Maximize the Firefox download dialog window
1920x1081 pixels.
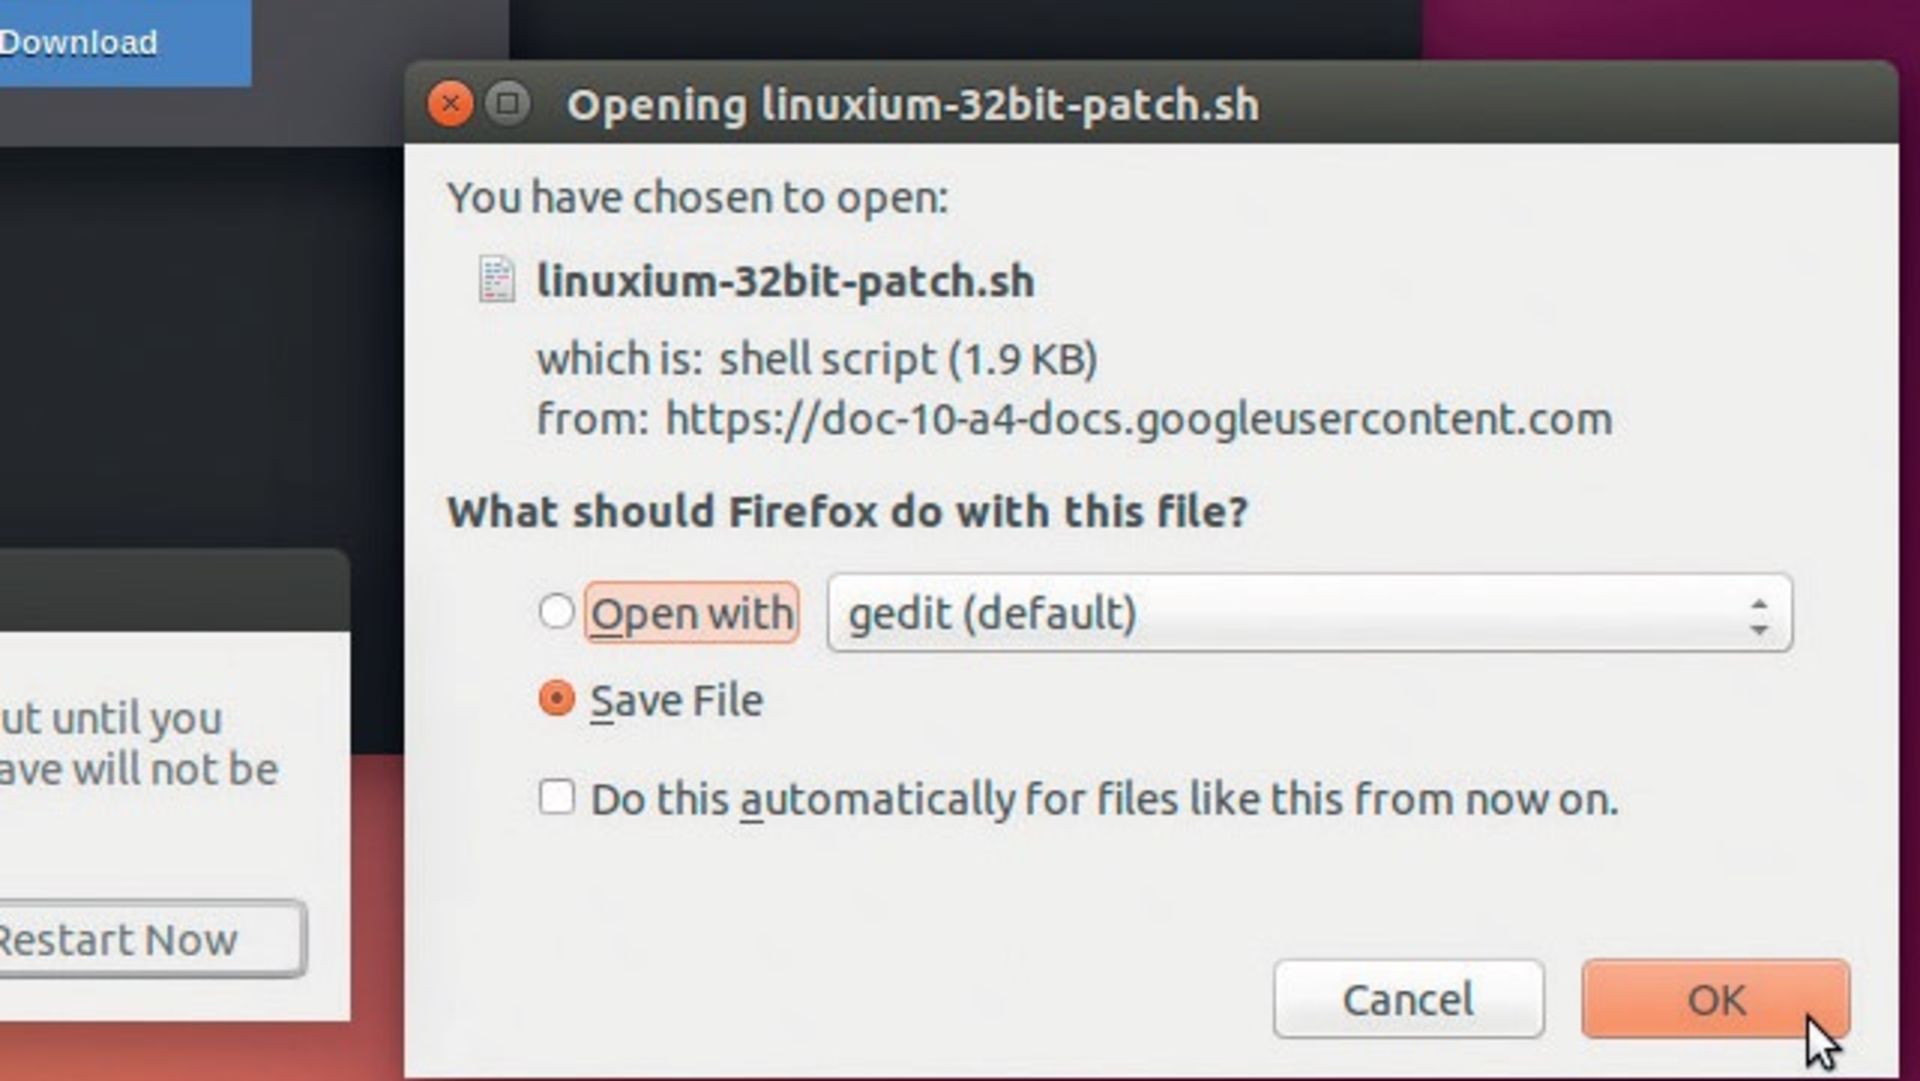(508, 104)
